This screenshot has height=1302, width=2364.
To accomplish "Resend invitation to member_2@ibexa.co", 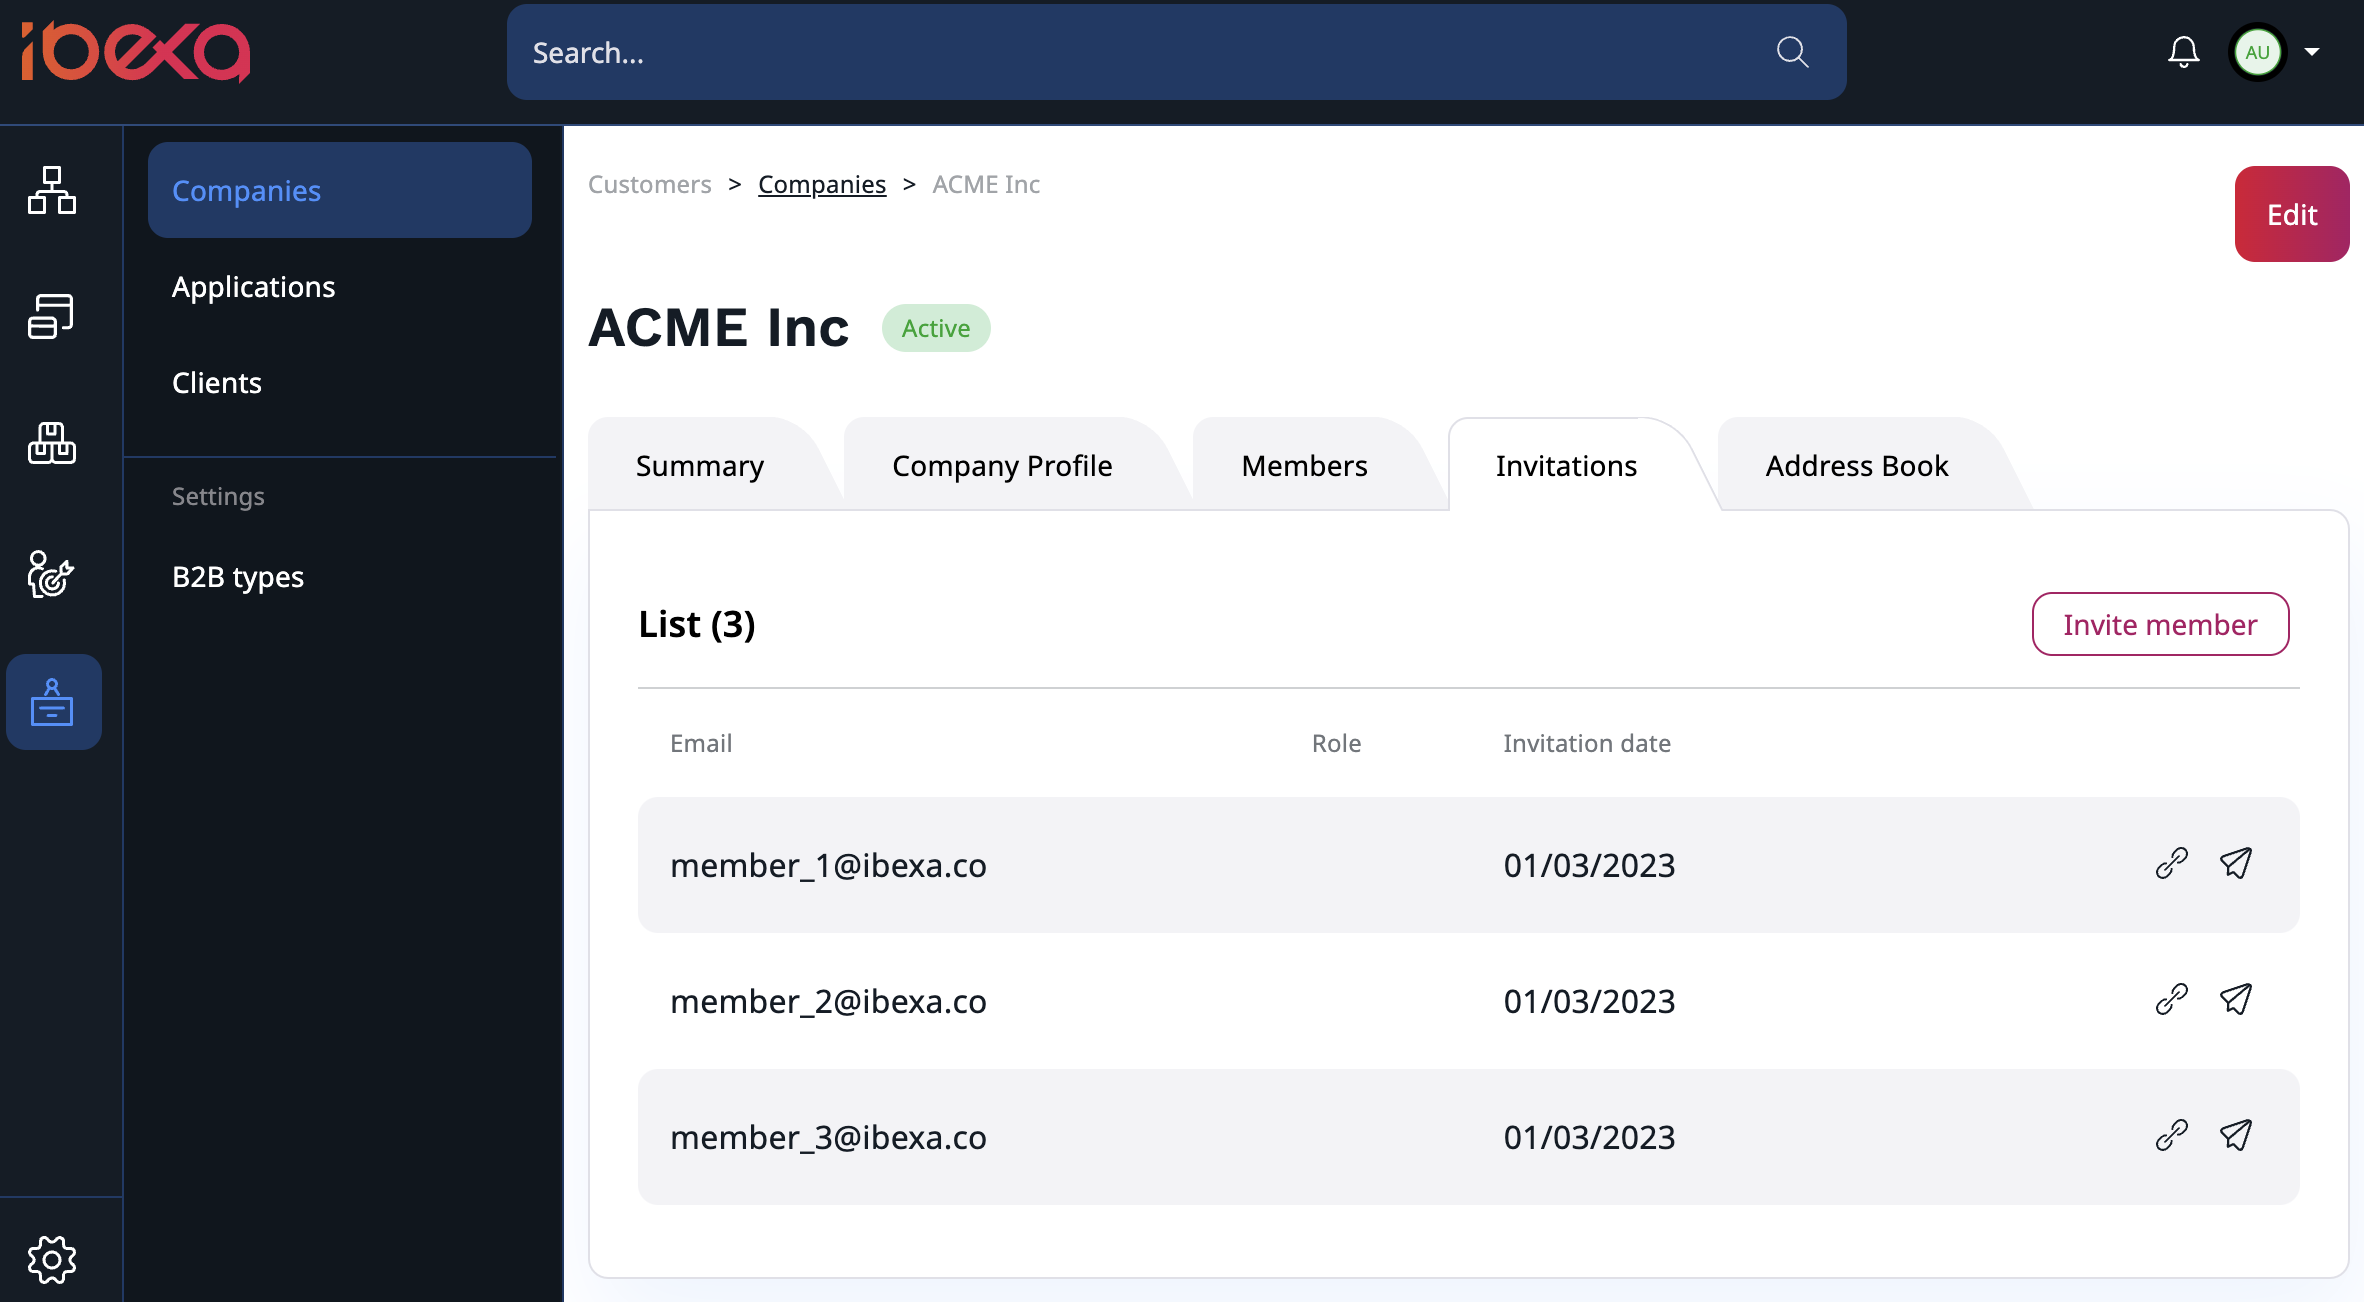I will (2236, 1000).
